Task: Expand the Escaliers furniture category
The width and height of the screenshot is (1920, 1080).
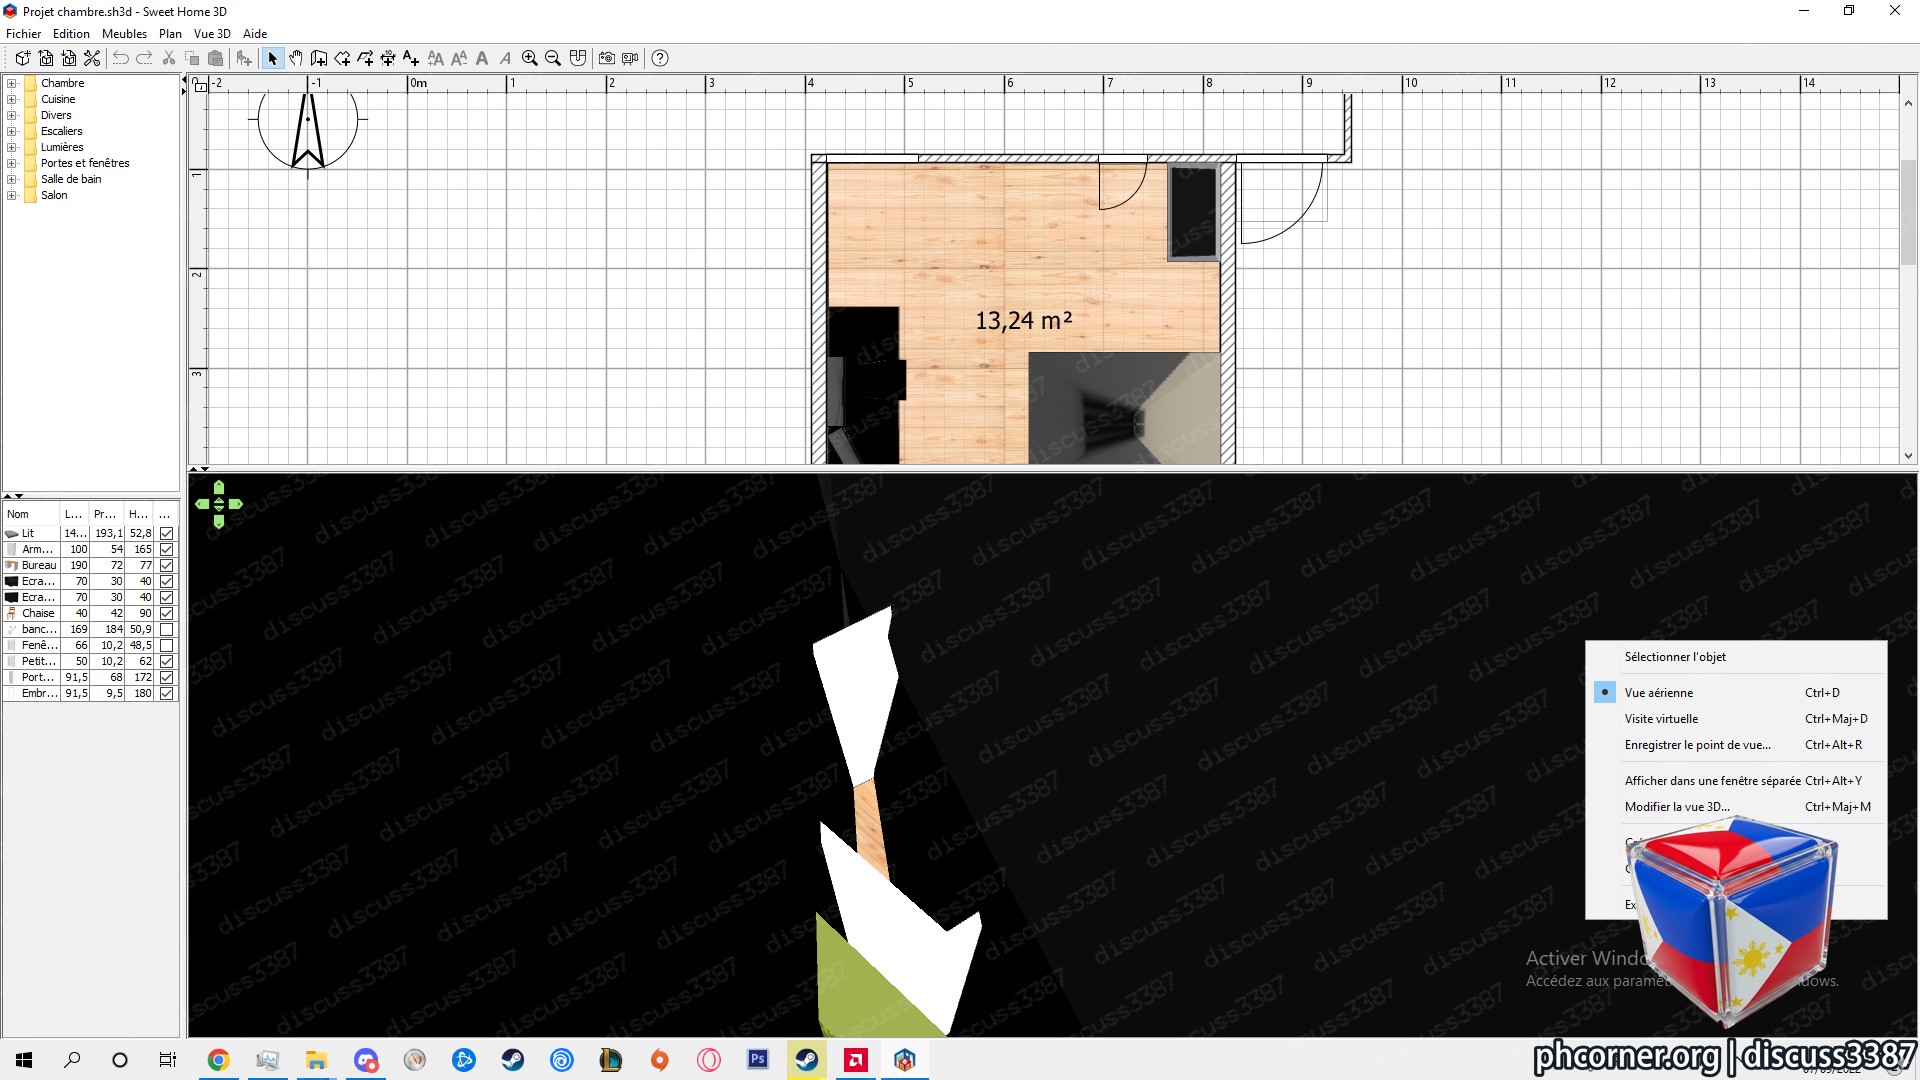Action: pyautogui.click(x=12, y=131)
